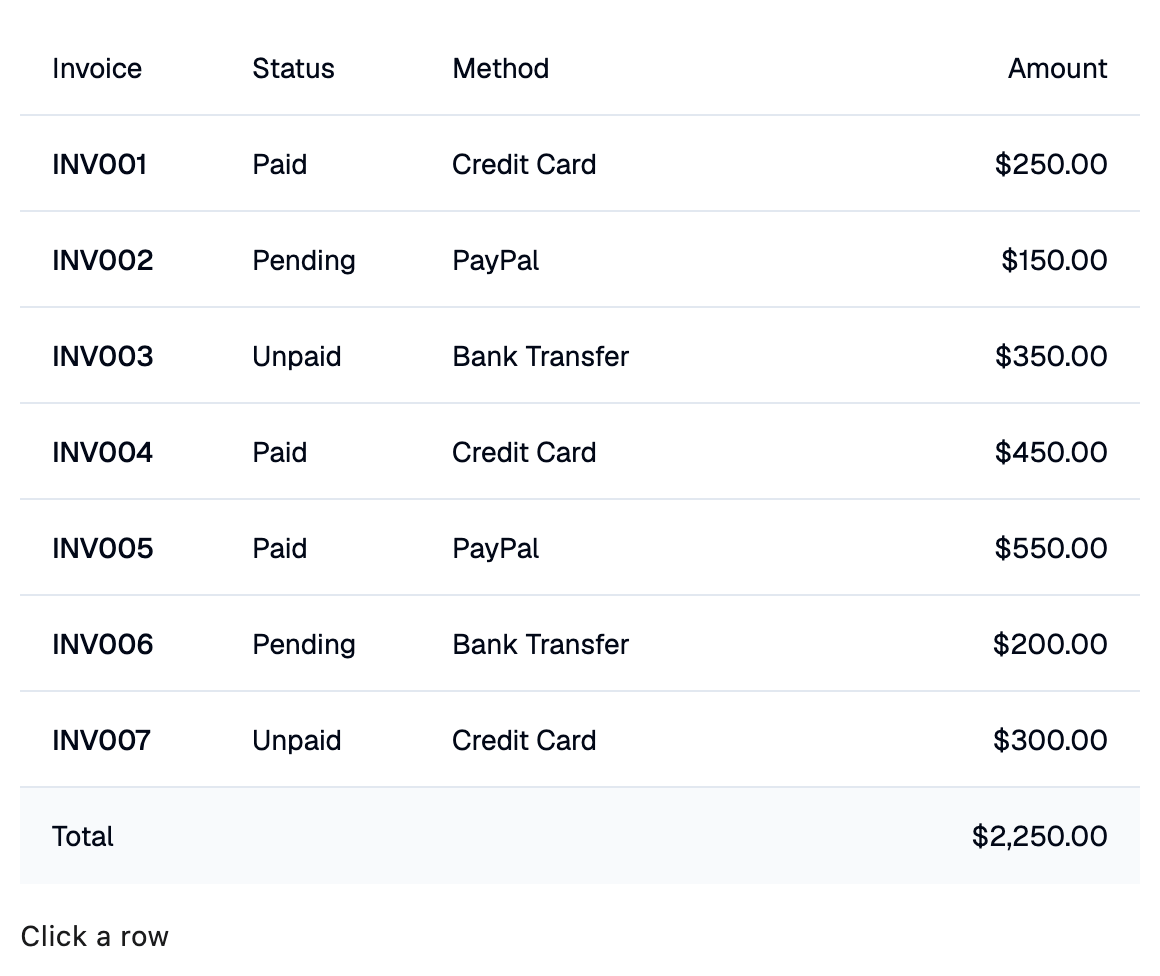
Task: Click the Status column header
Action: [293, 69]
